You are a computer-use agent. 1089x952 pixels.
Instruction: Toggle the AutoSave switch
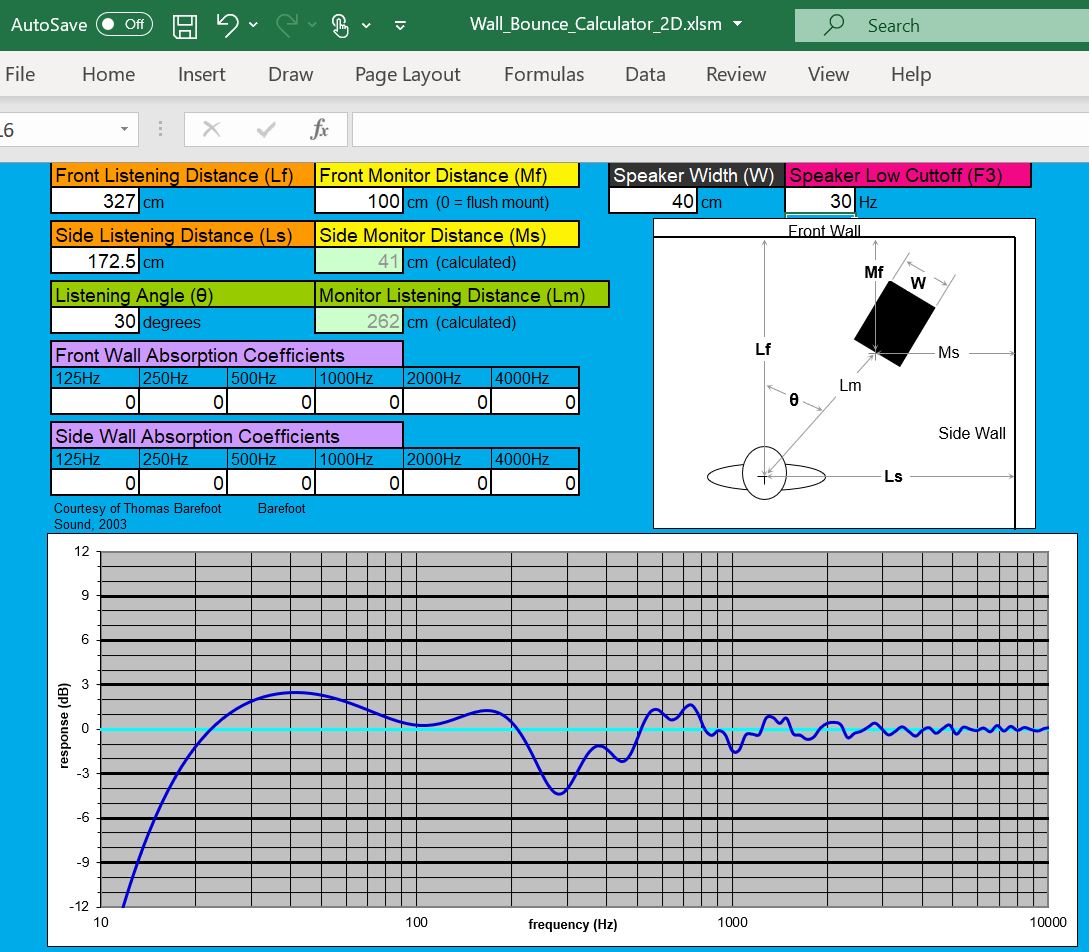124,25
